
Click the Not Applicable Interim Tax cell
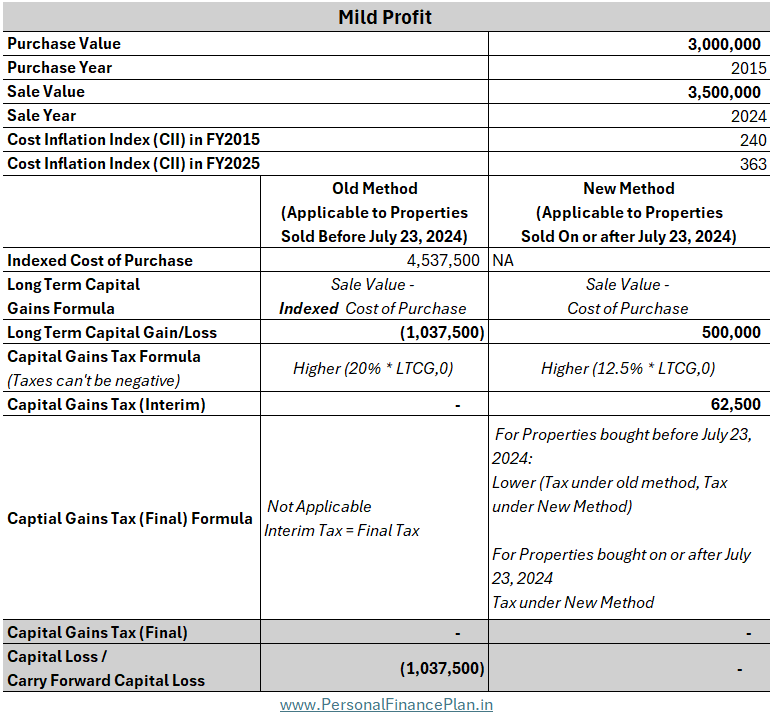[x=374, y=518]
